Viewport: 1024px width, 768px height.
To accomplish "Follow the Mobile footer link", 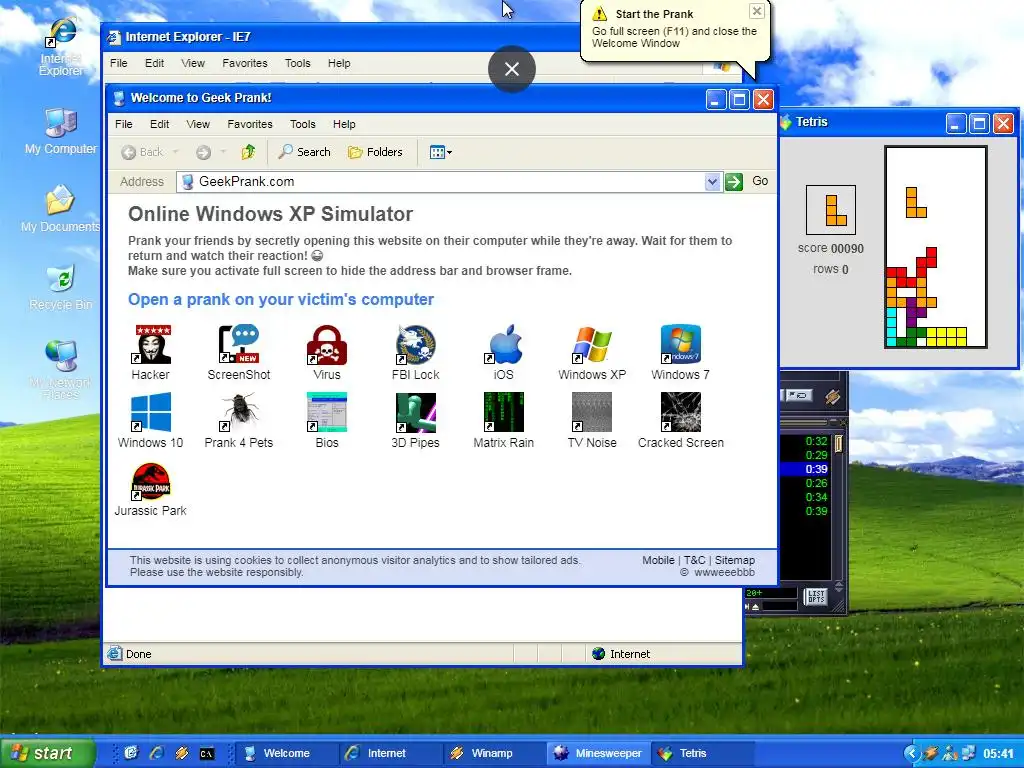I will pyautogui.click(x=658, y=560).
